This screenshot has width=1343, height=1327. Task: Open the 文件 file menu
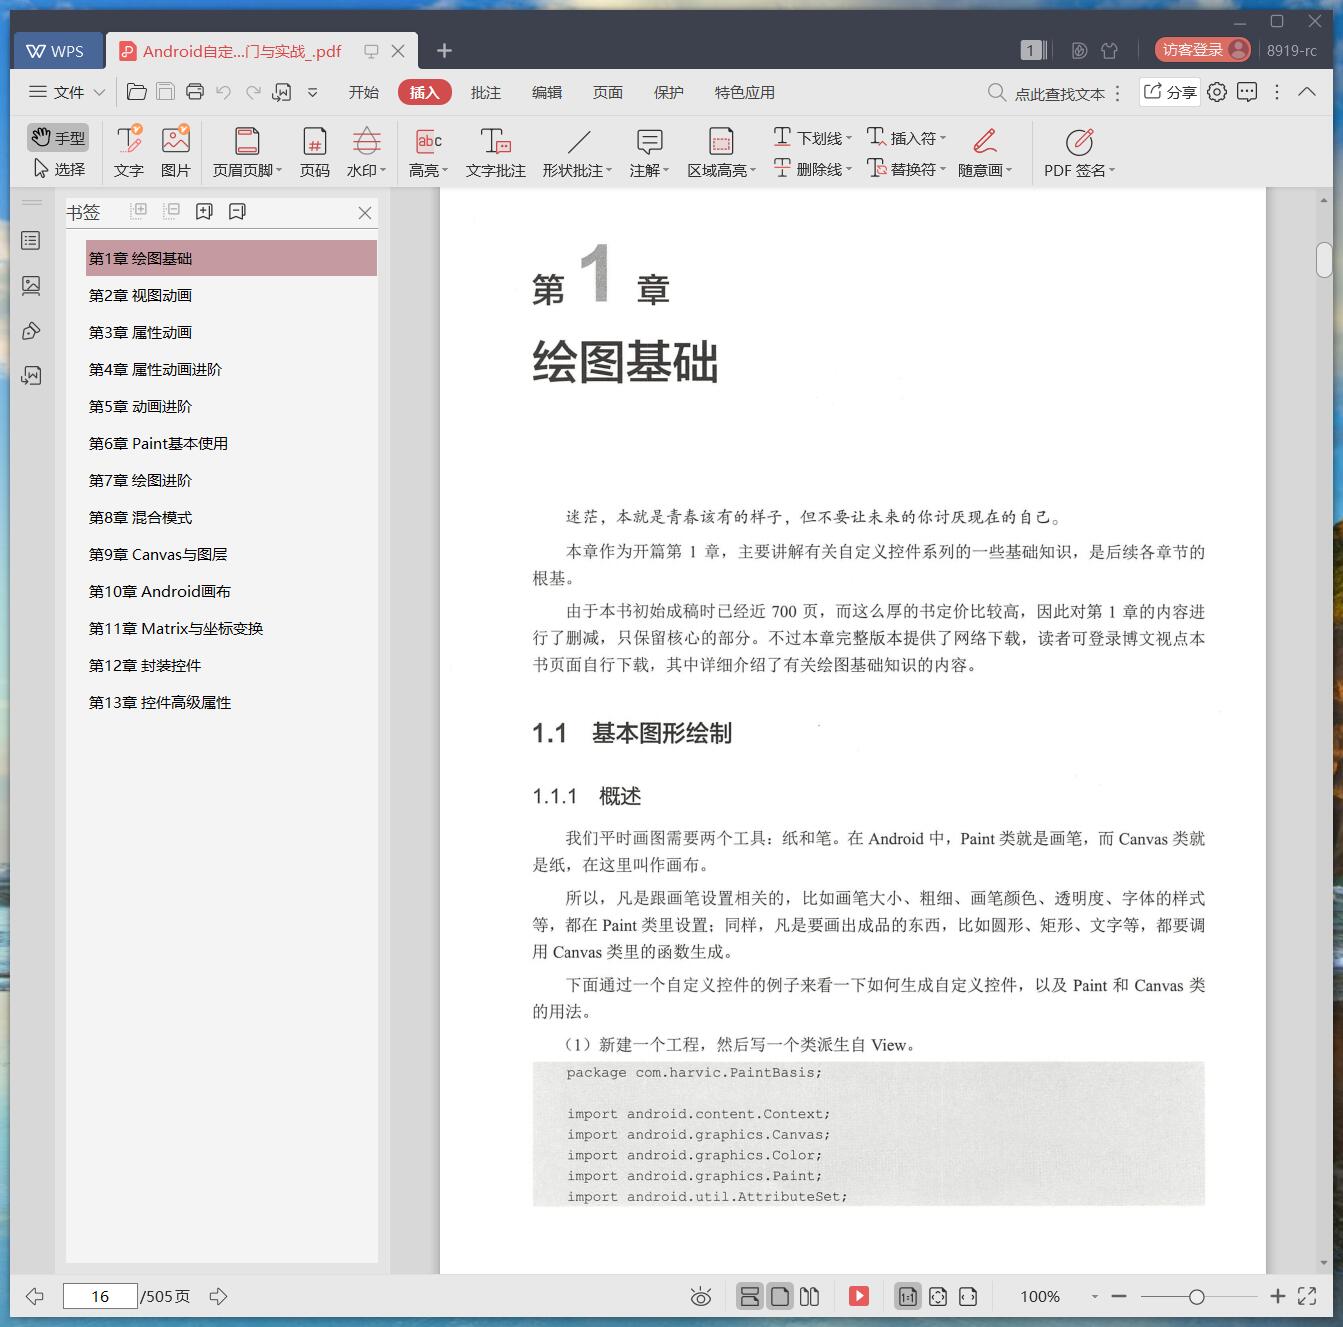click(x=66, y=92)
